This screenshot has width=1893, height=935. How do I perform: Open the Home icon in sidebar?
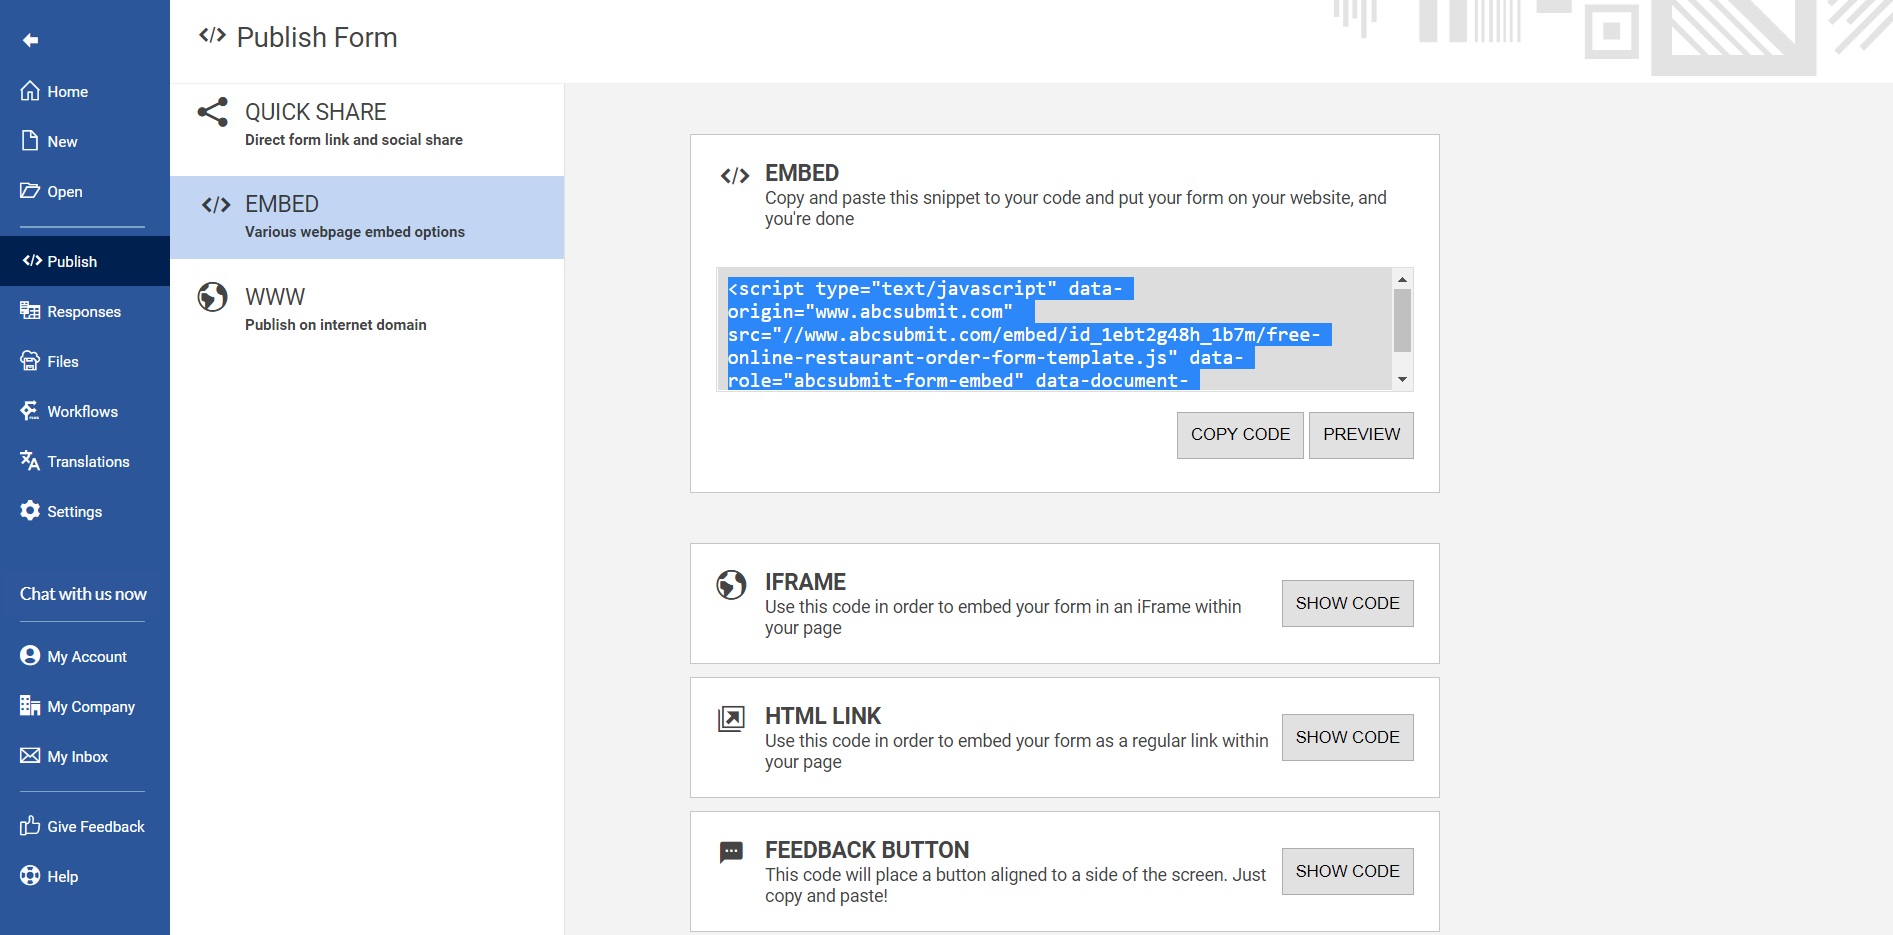(30, 91)
